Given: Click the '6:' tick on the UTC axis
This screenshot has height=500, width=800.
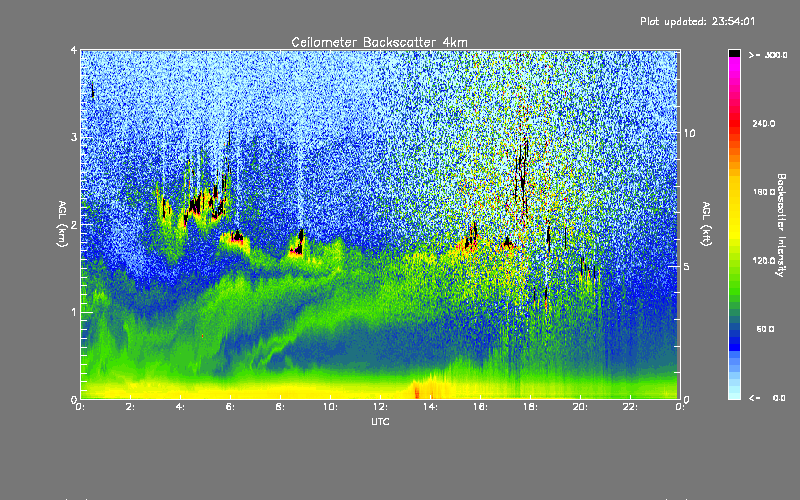Looking at the screenshot, I should (231, 407).
